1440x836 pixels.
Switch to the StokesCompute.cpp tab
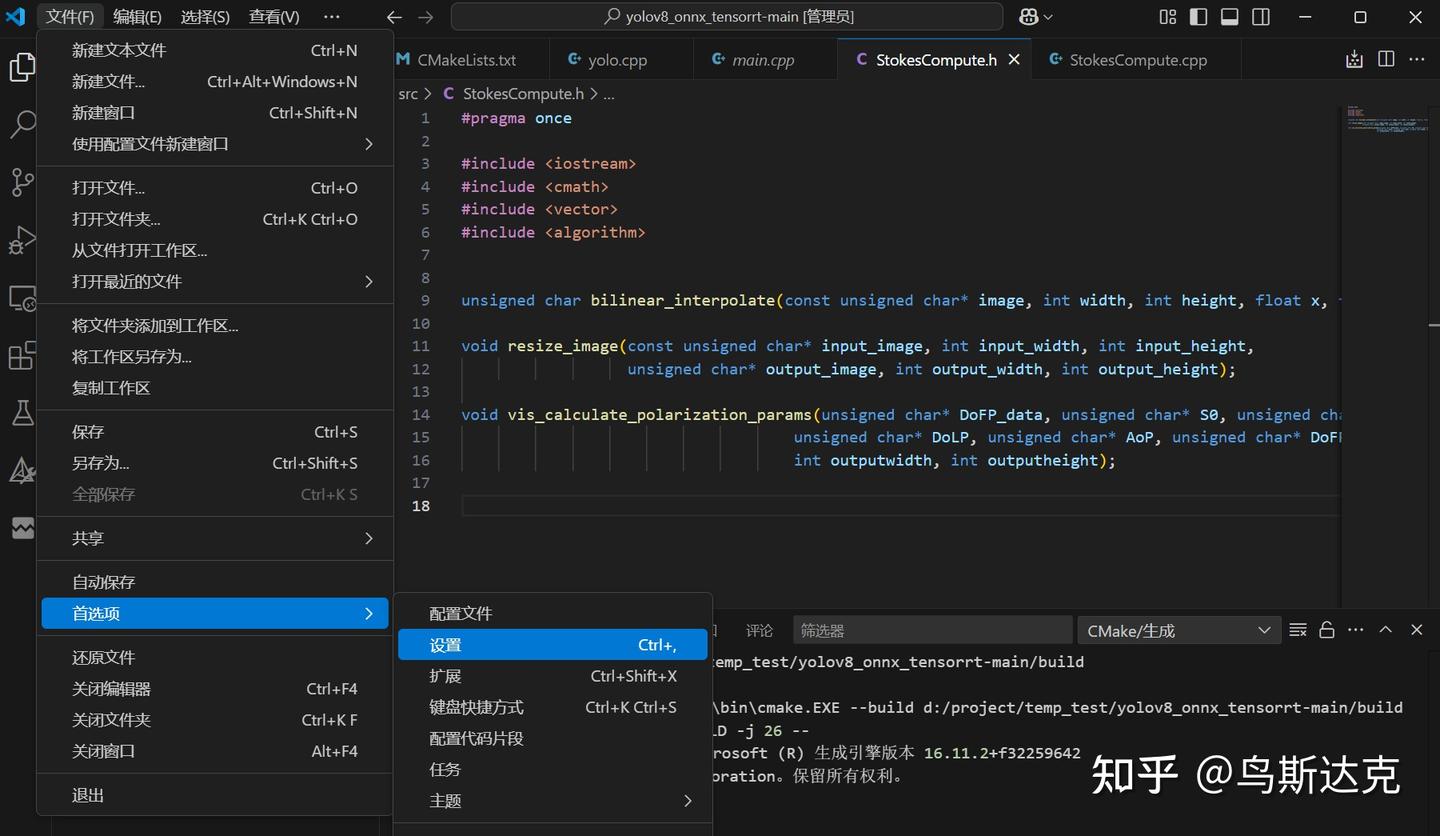1135,59
